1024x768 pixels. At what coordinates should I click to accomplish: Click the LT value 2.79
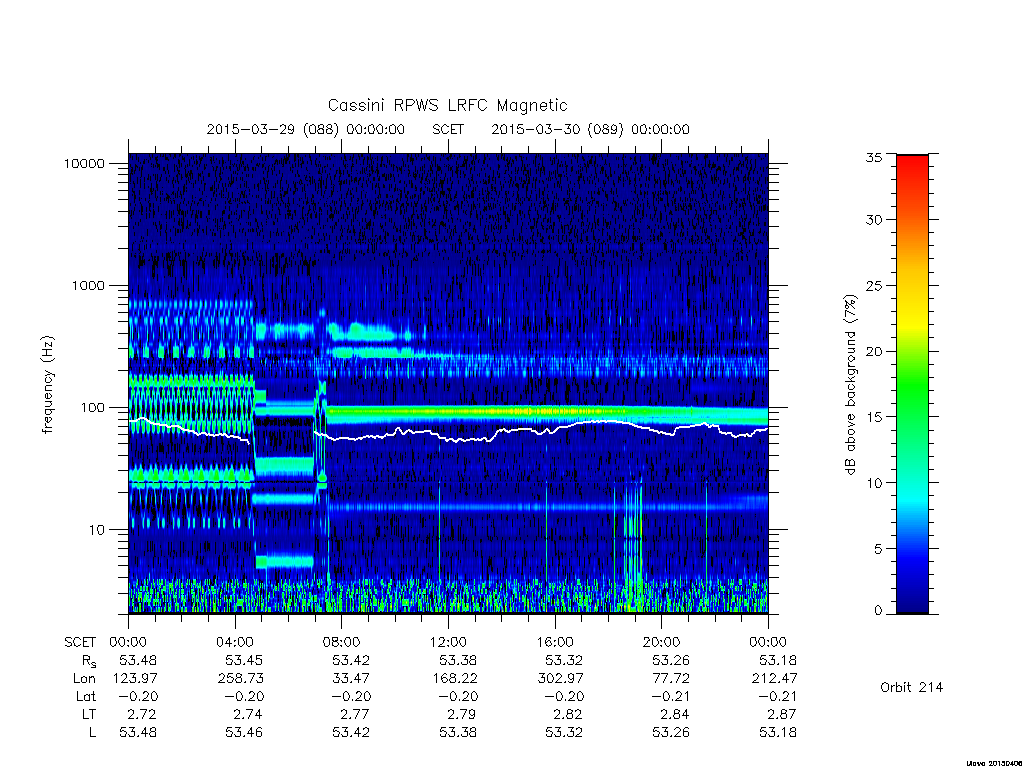[x=462, y=714]
